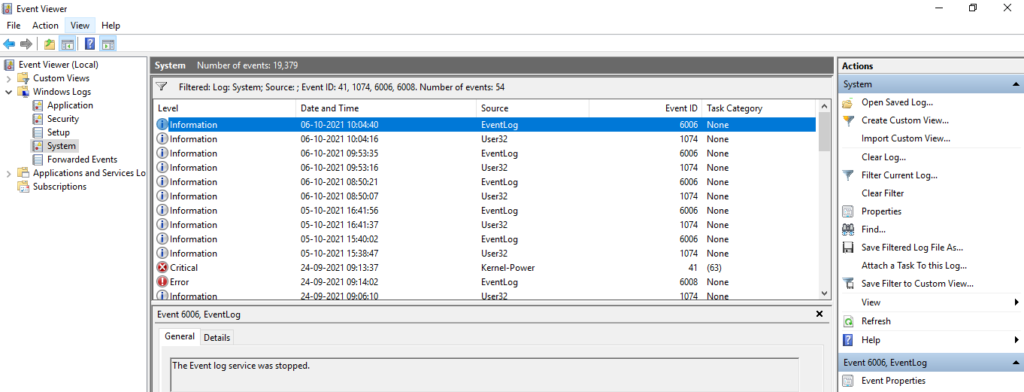Expand the Custom Views tree node
Image resolution: width=1024 pixels, height=392 pixels.
[8, 78]
